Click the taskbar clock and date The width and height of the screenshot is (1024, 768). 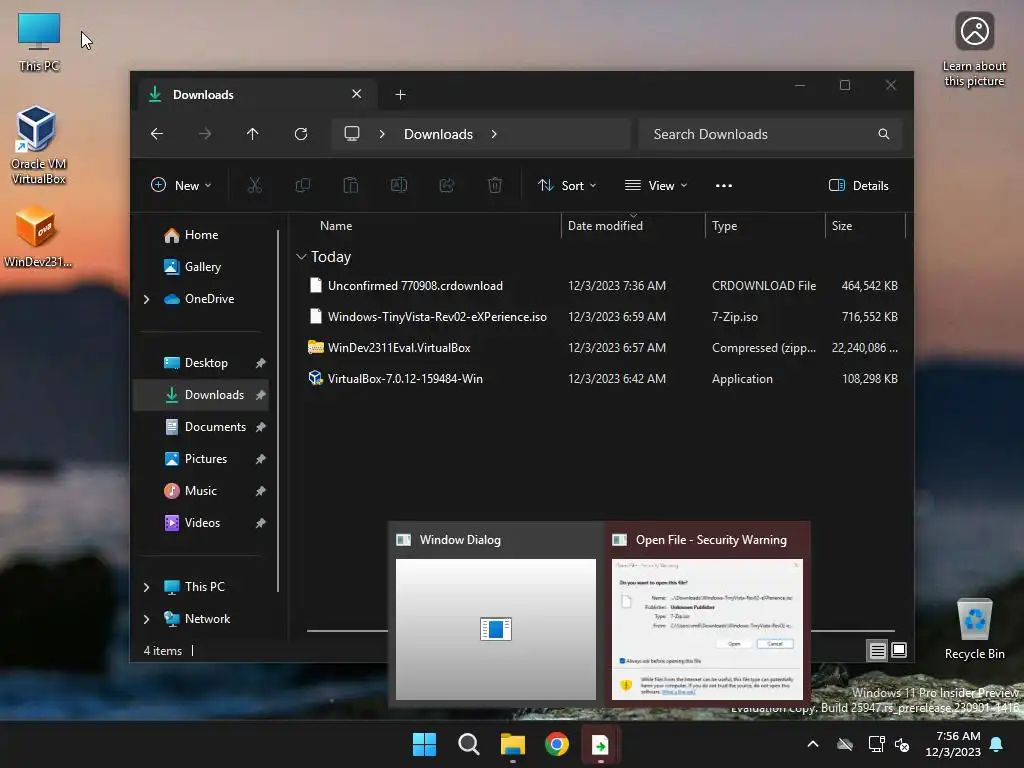click(953, 744)
